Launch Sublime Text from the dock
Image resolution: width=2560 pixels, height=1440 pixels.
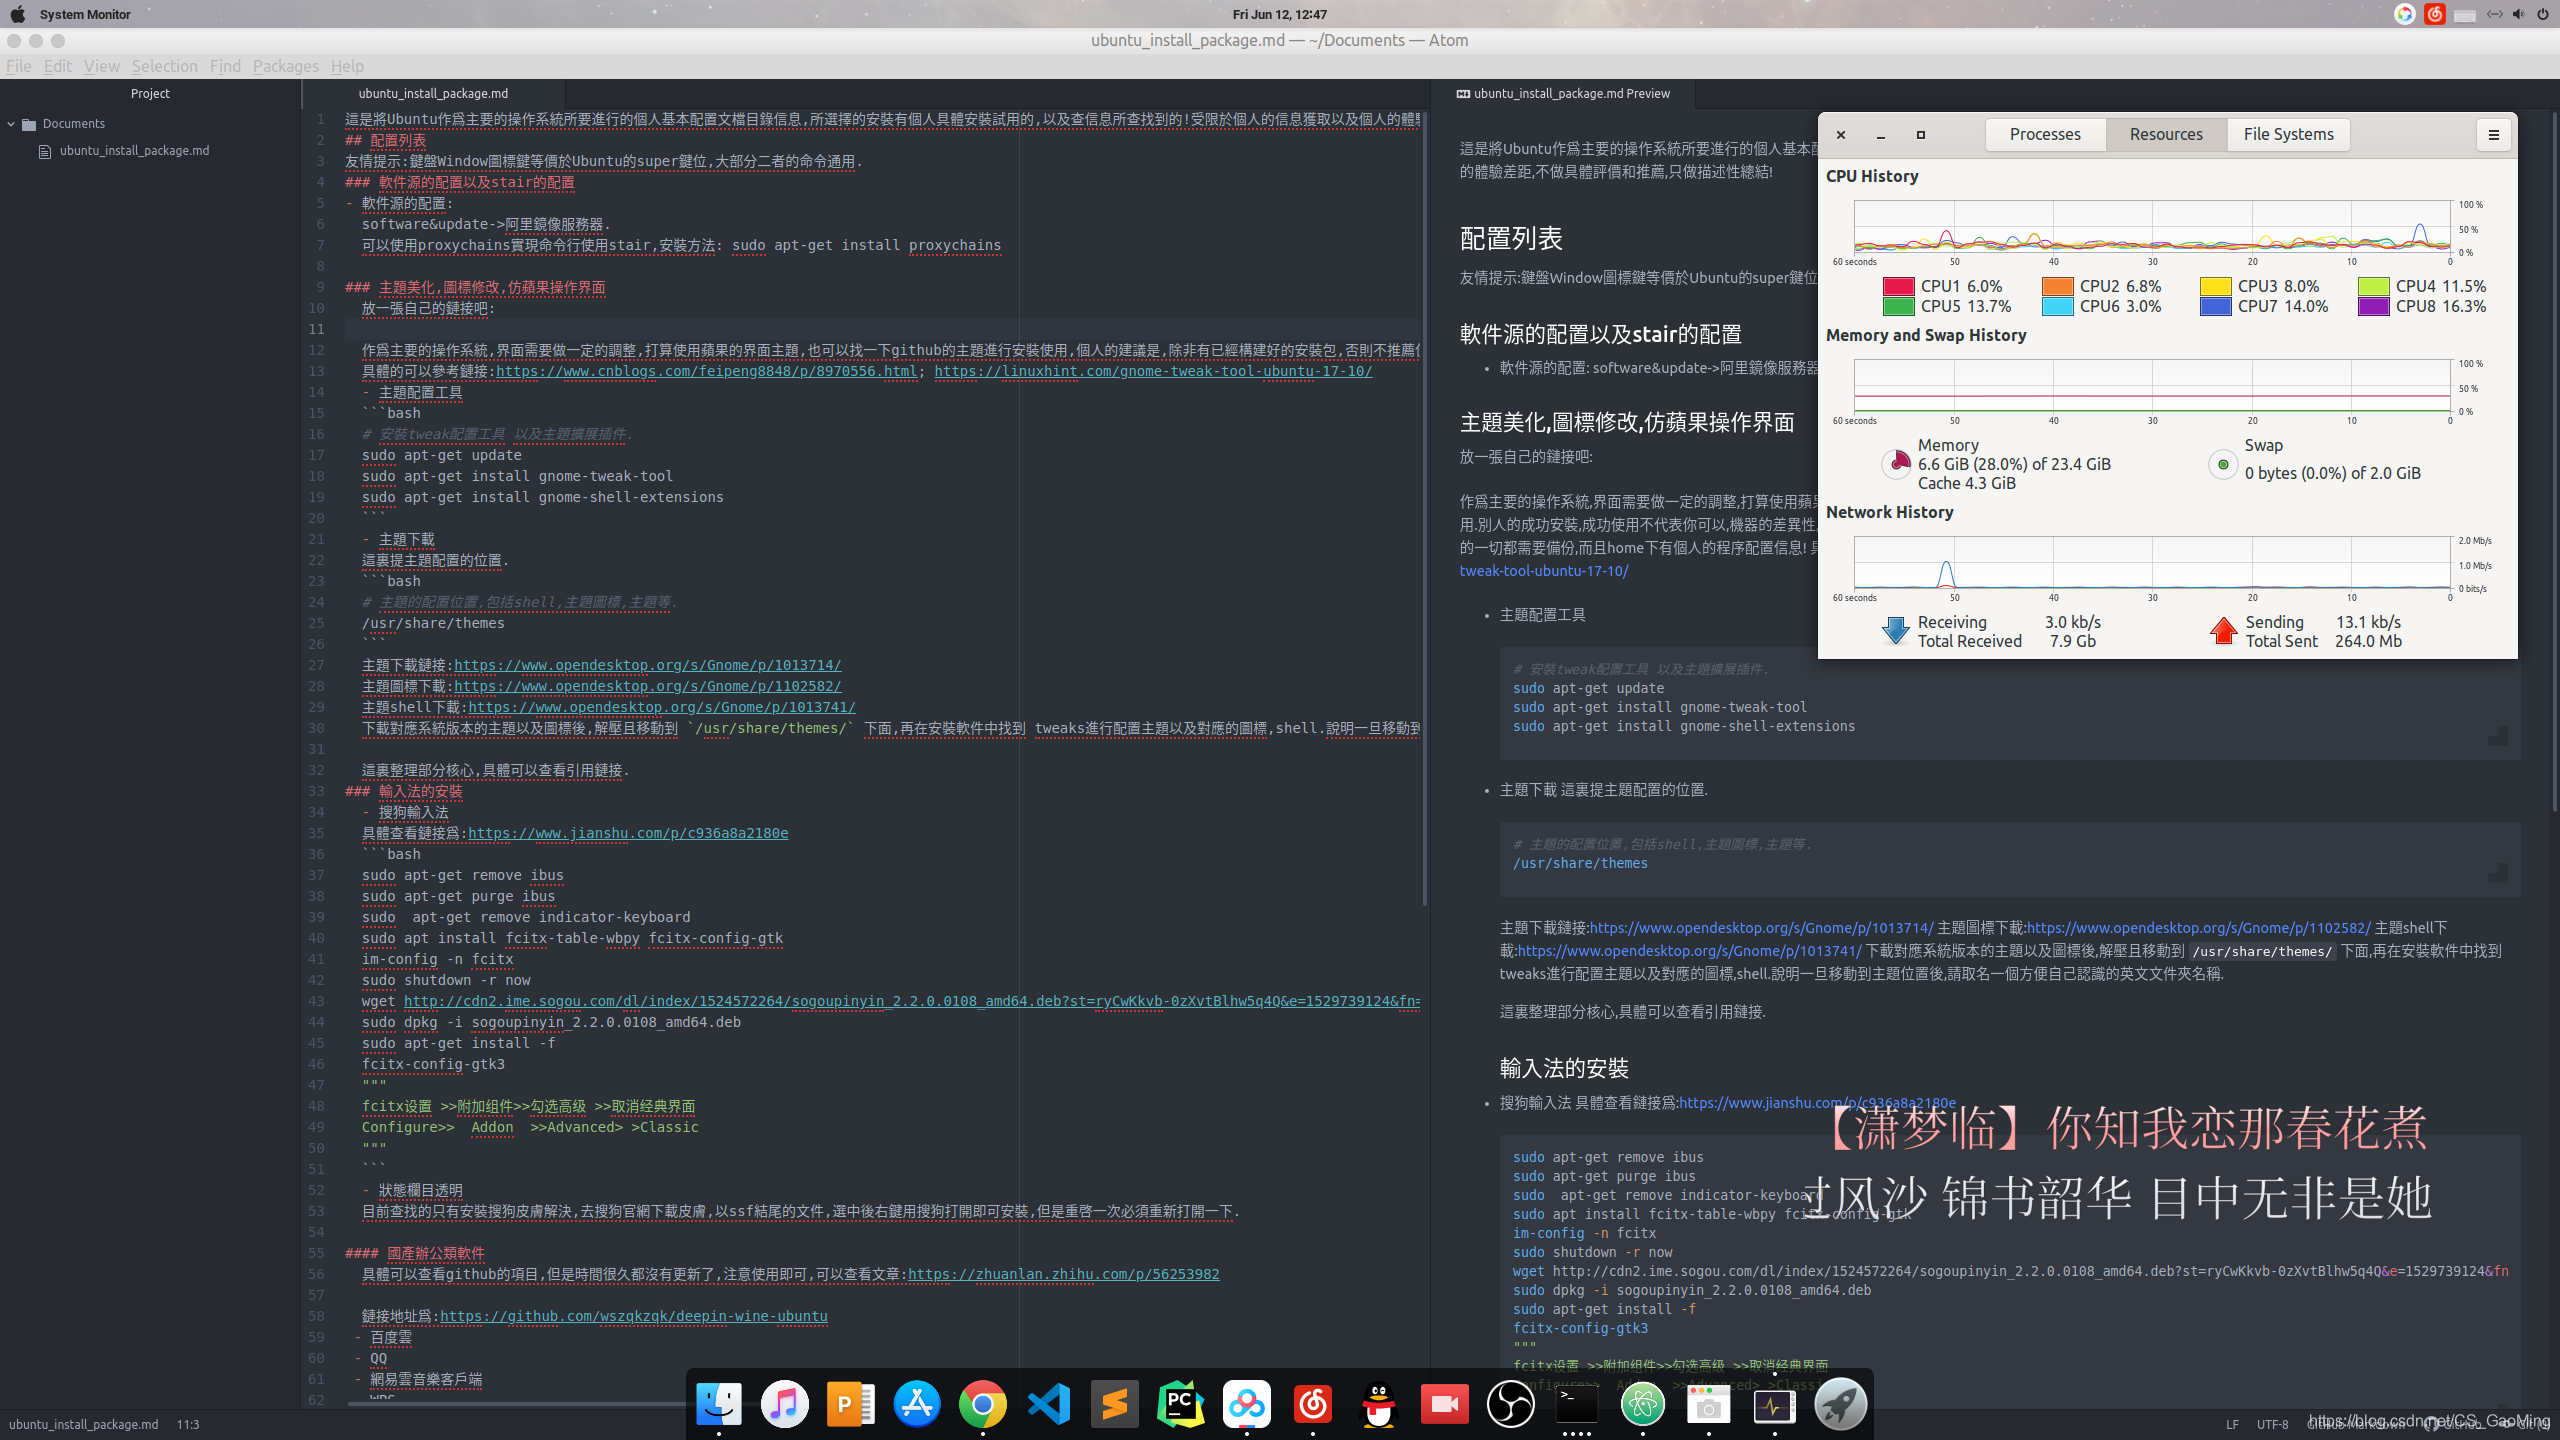[x=1114, y=1405]
